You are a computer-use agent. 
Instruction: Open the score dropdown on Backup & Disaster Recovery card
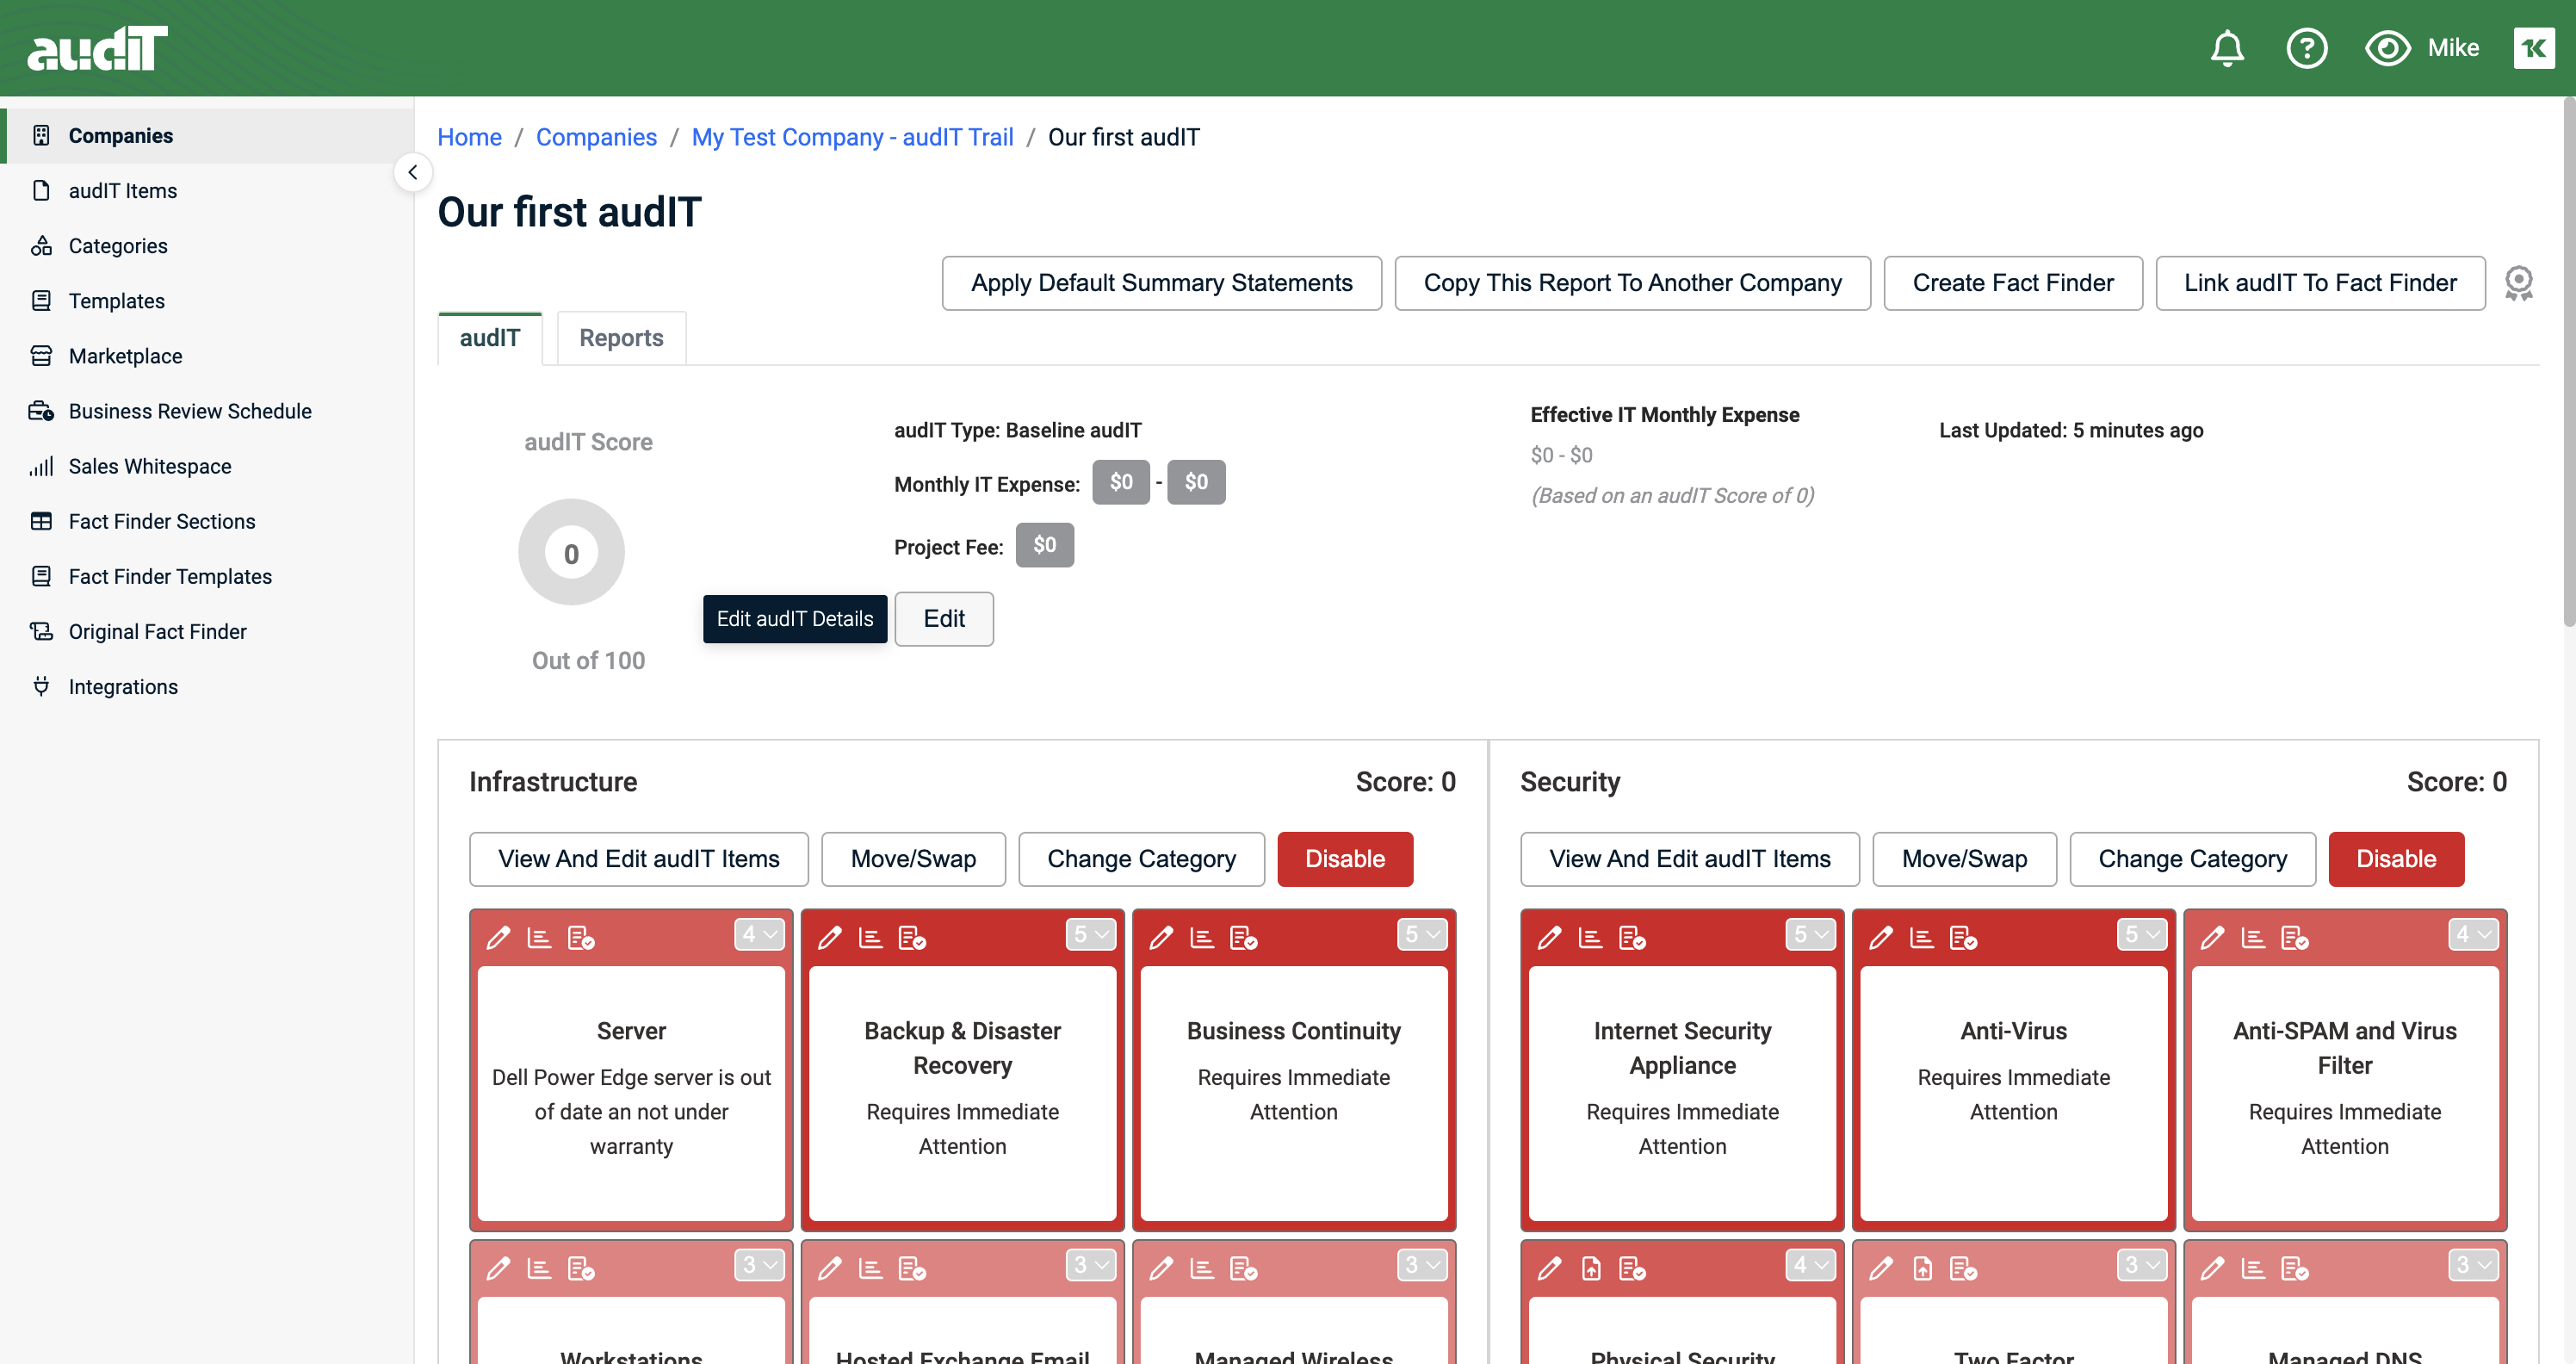[x=1090, y=934]
